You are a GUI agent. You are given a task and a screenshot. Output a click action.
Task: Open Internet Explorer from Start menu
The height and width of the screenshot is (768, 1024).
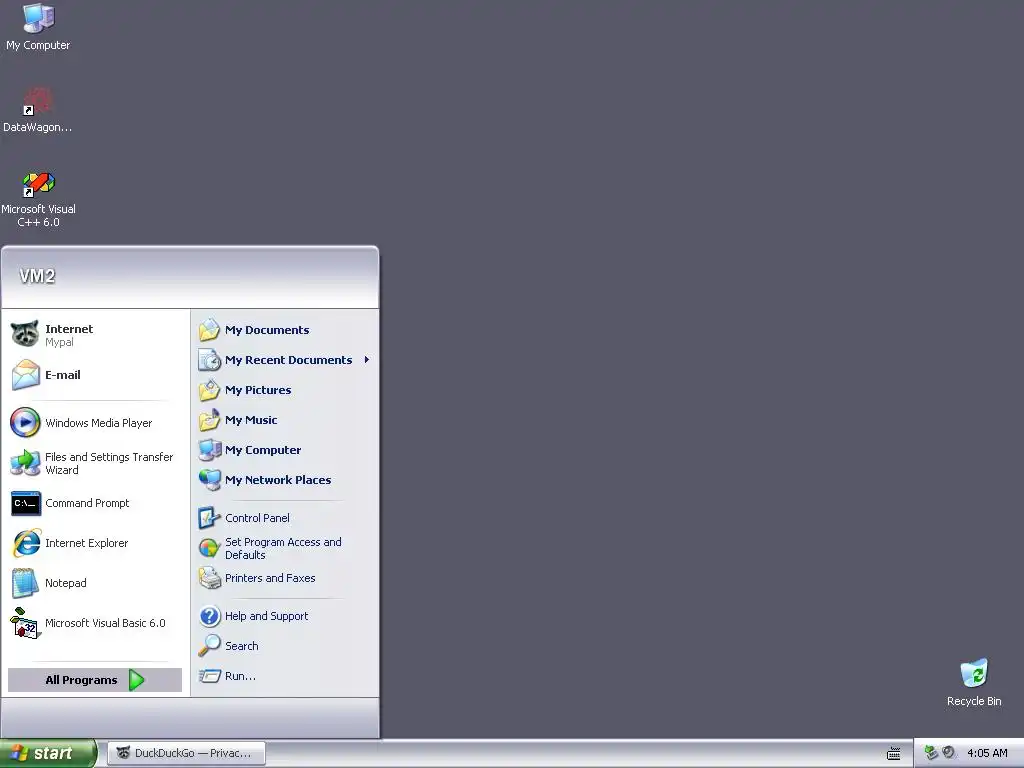(96, 543)
